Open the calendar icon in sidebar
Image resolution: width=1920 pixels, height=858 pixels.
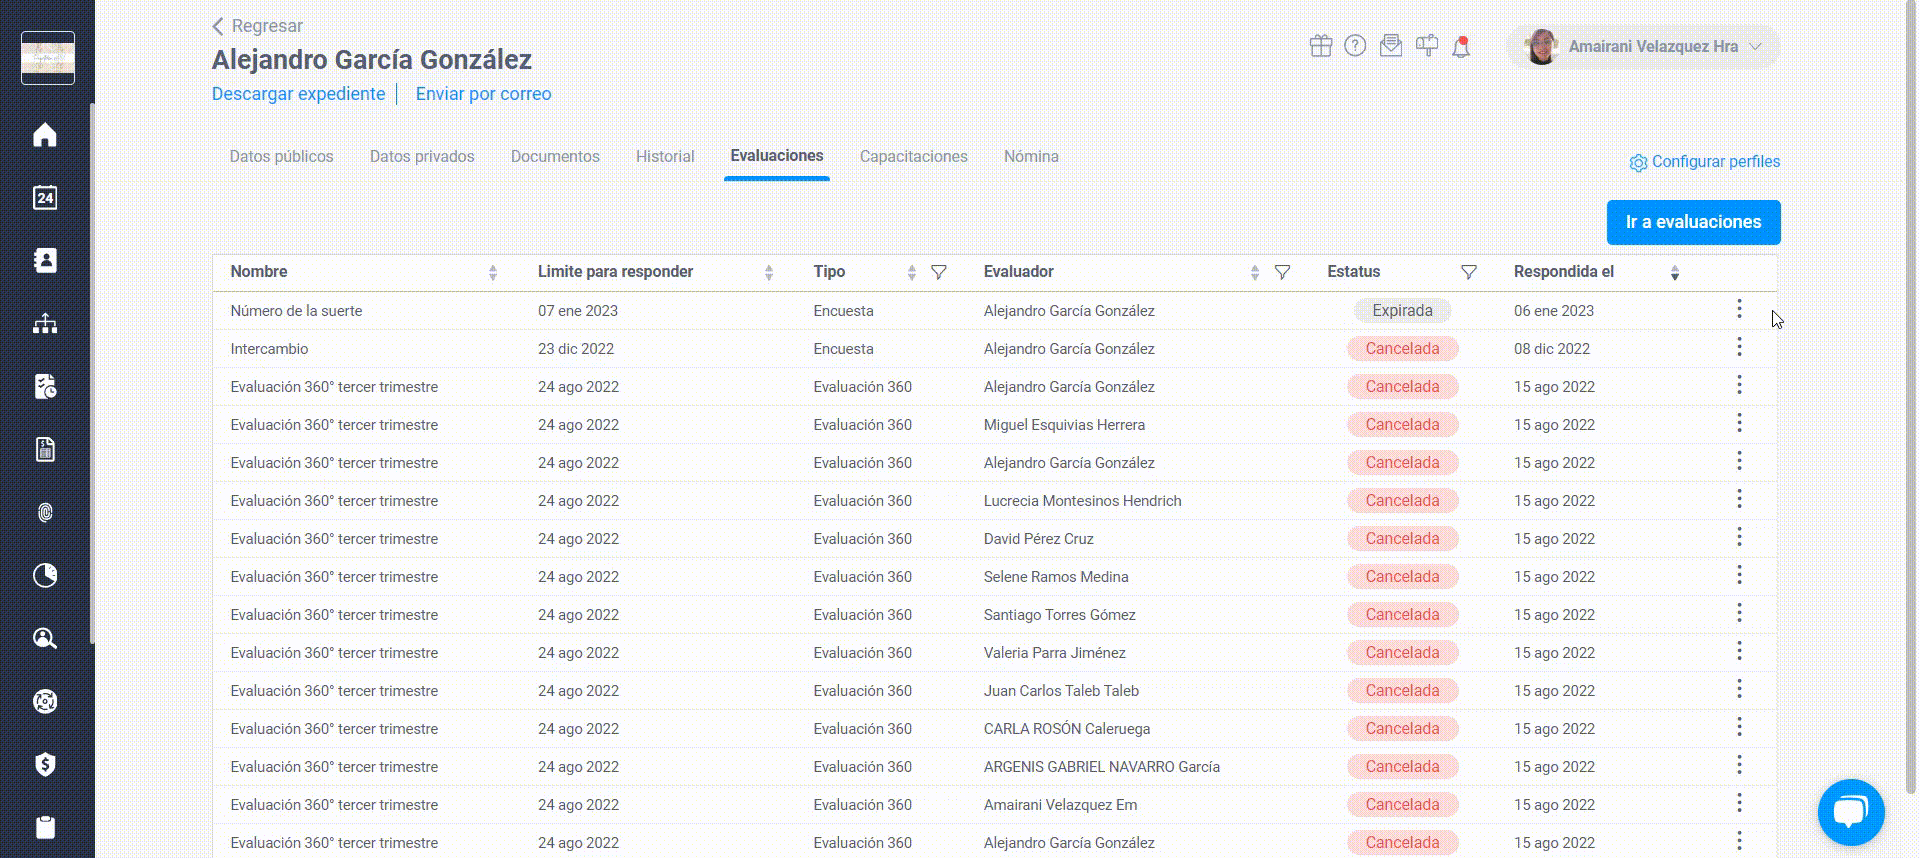(45, 198)
